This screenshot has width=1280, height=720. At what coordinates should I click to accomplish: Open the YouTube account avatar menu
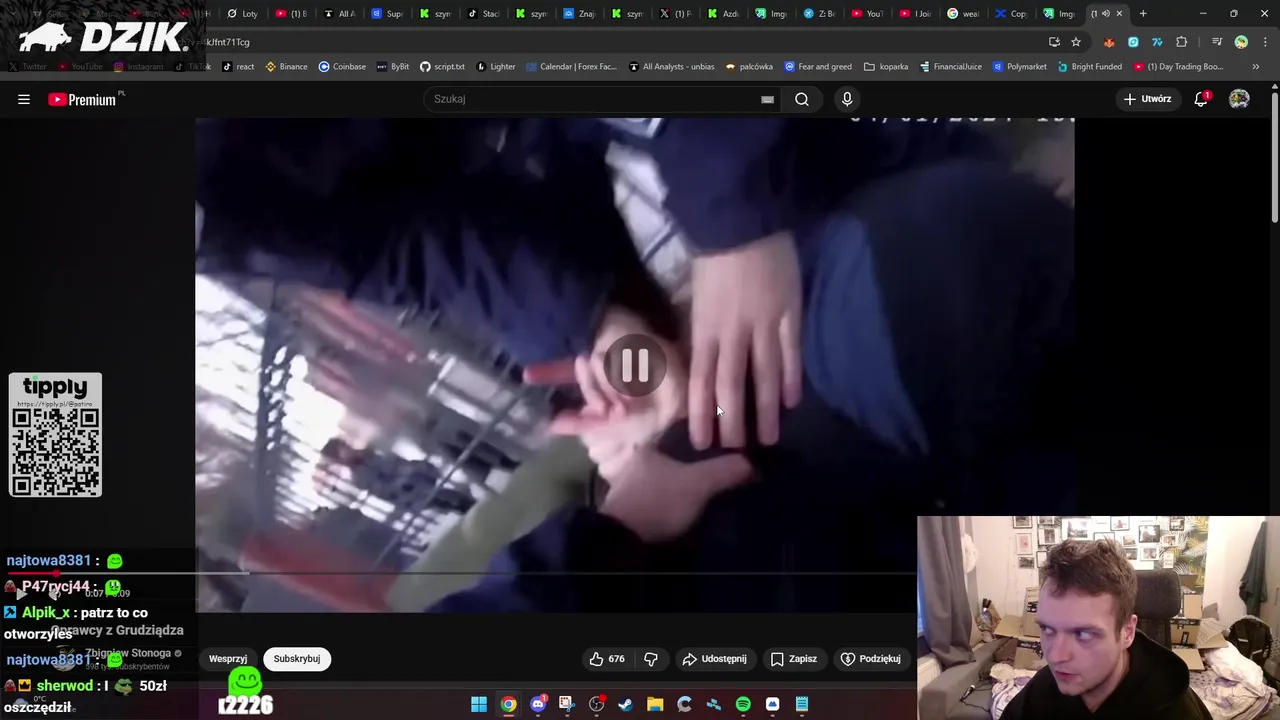click(x=1239, y=99)
